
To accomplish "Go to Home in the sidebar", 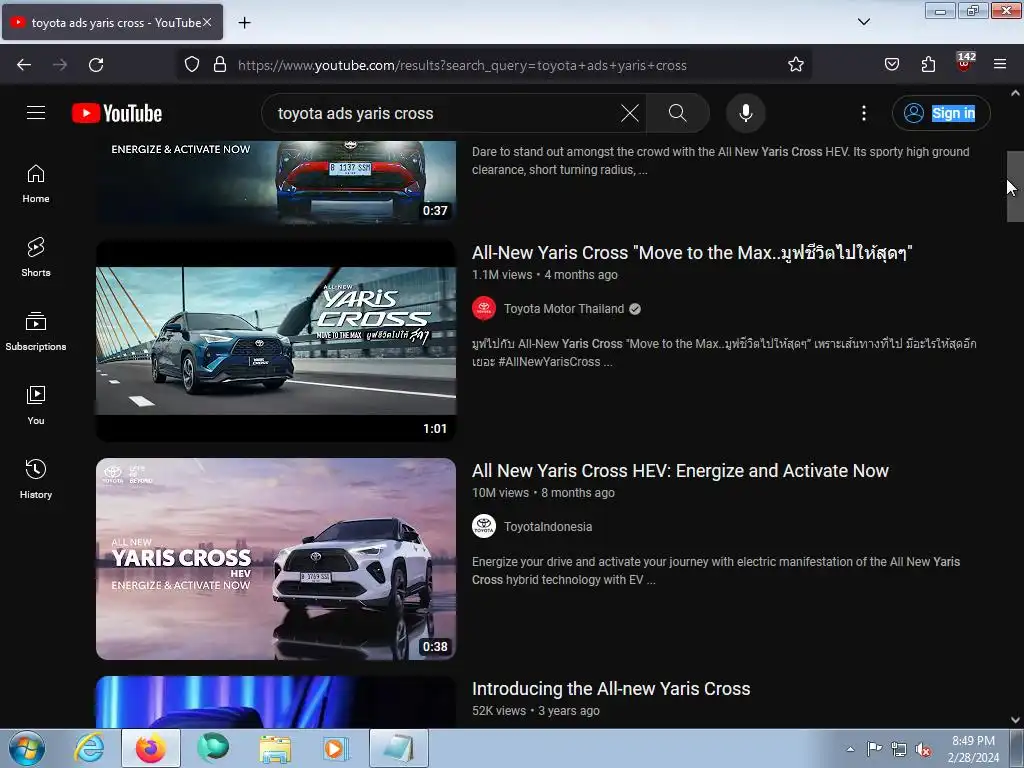I will coord(36,184).
